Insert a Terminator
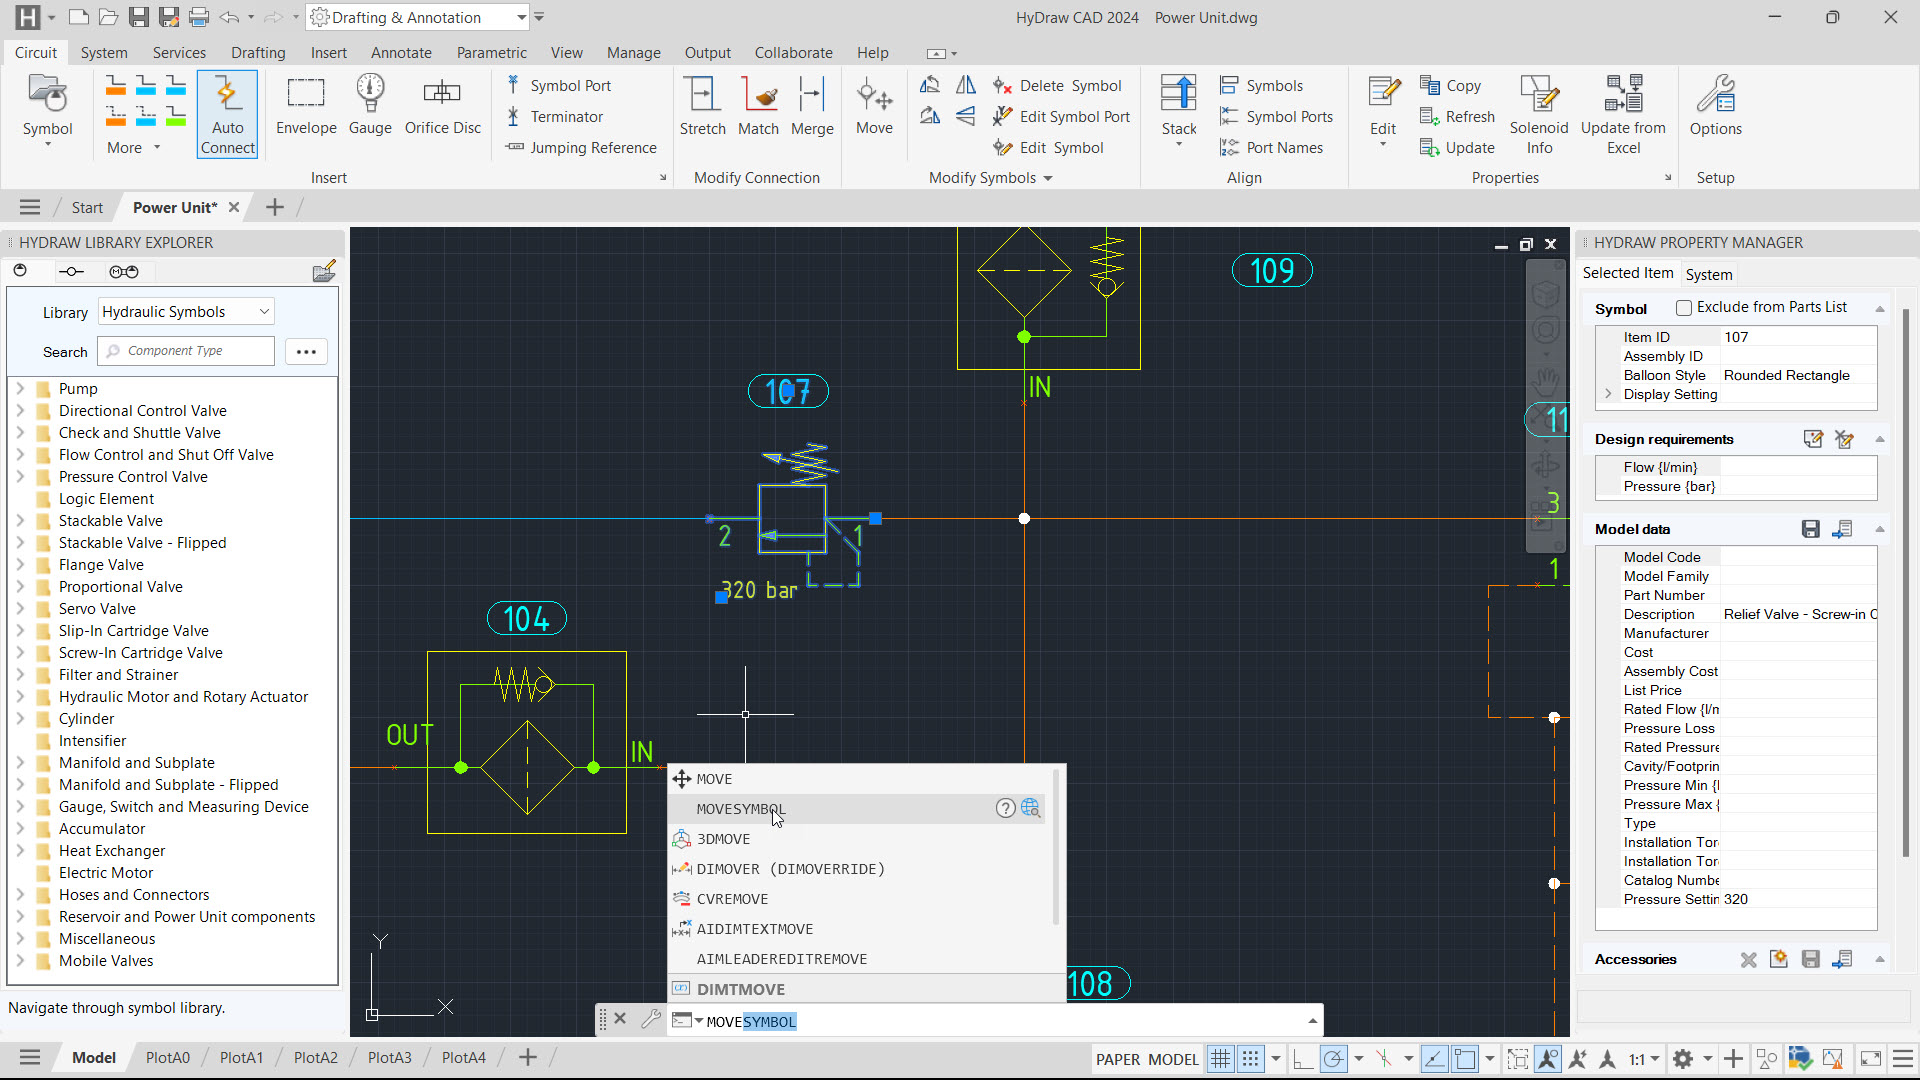The height and width of the screenshot is (1080, 1920). [554, 117]
